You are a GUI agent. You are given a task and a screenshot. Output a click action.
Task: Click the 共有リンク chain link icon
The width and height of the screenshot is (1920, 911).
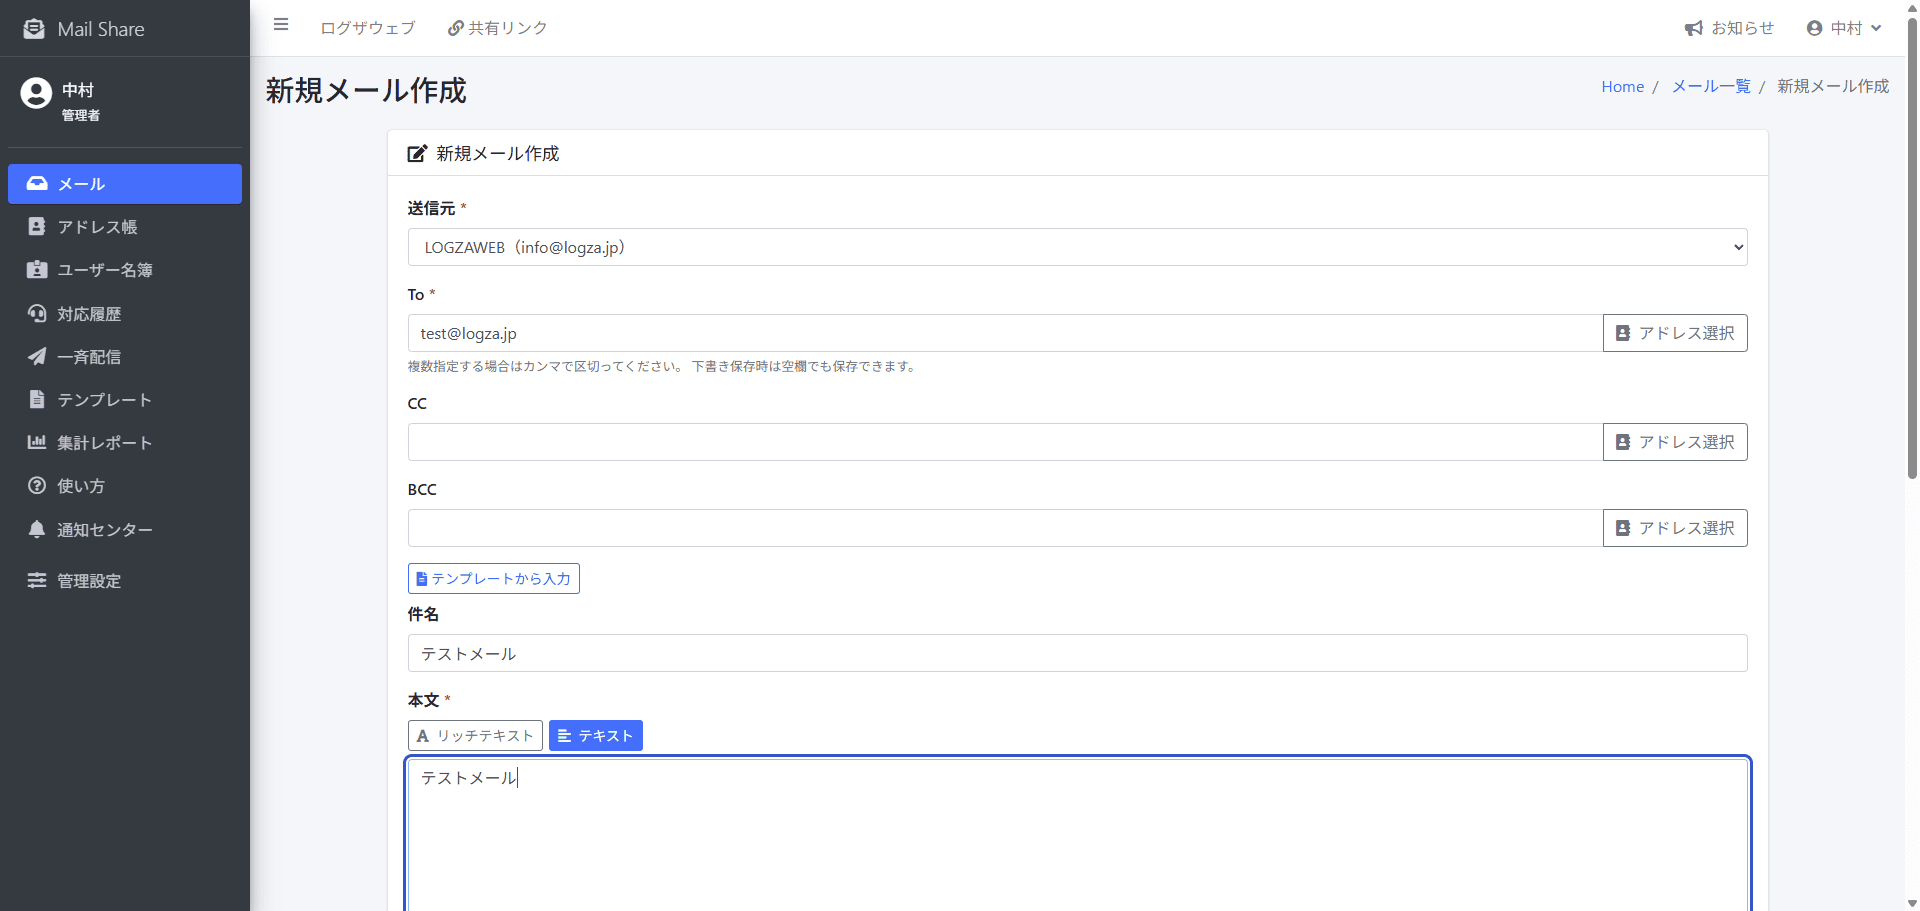(456, 29)
